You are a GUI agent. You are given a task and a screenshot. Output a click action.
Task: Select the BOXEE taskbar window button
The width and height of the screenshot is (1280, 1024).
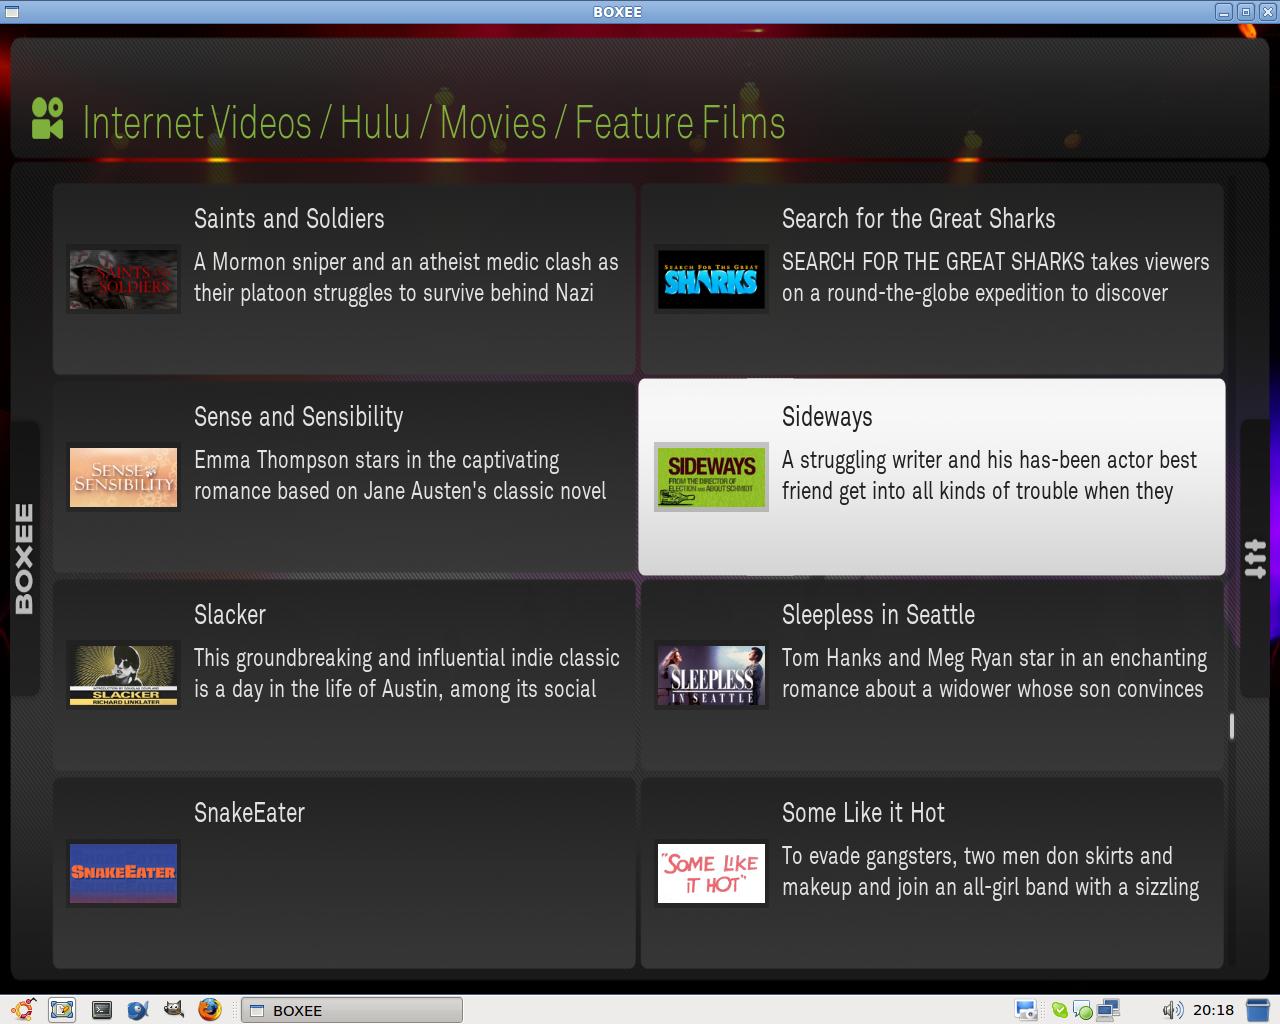pyautogui.click(x=352, y=1010)
